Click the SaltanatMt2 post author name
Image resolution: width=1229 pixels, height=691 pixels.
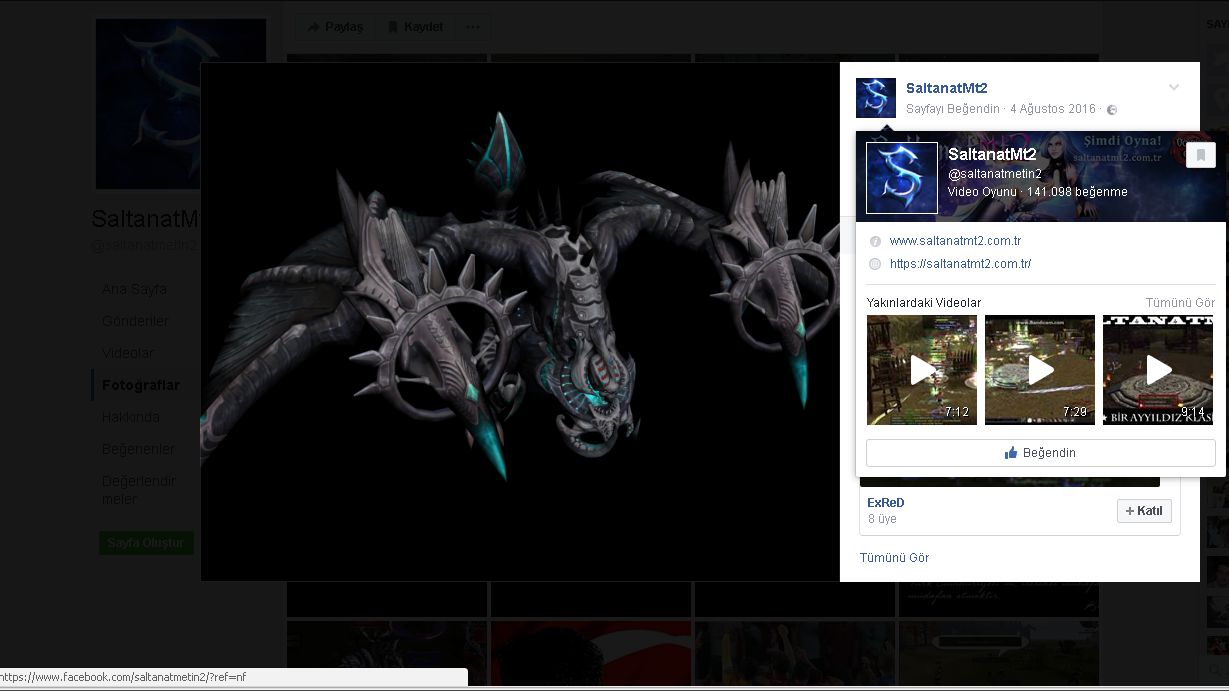[947, 89]
